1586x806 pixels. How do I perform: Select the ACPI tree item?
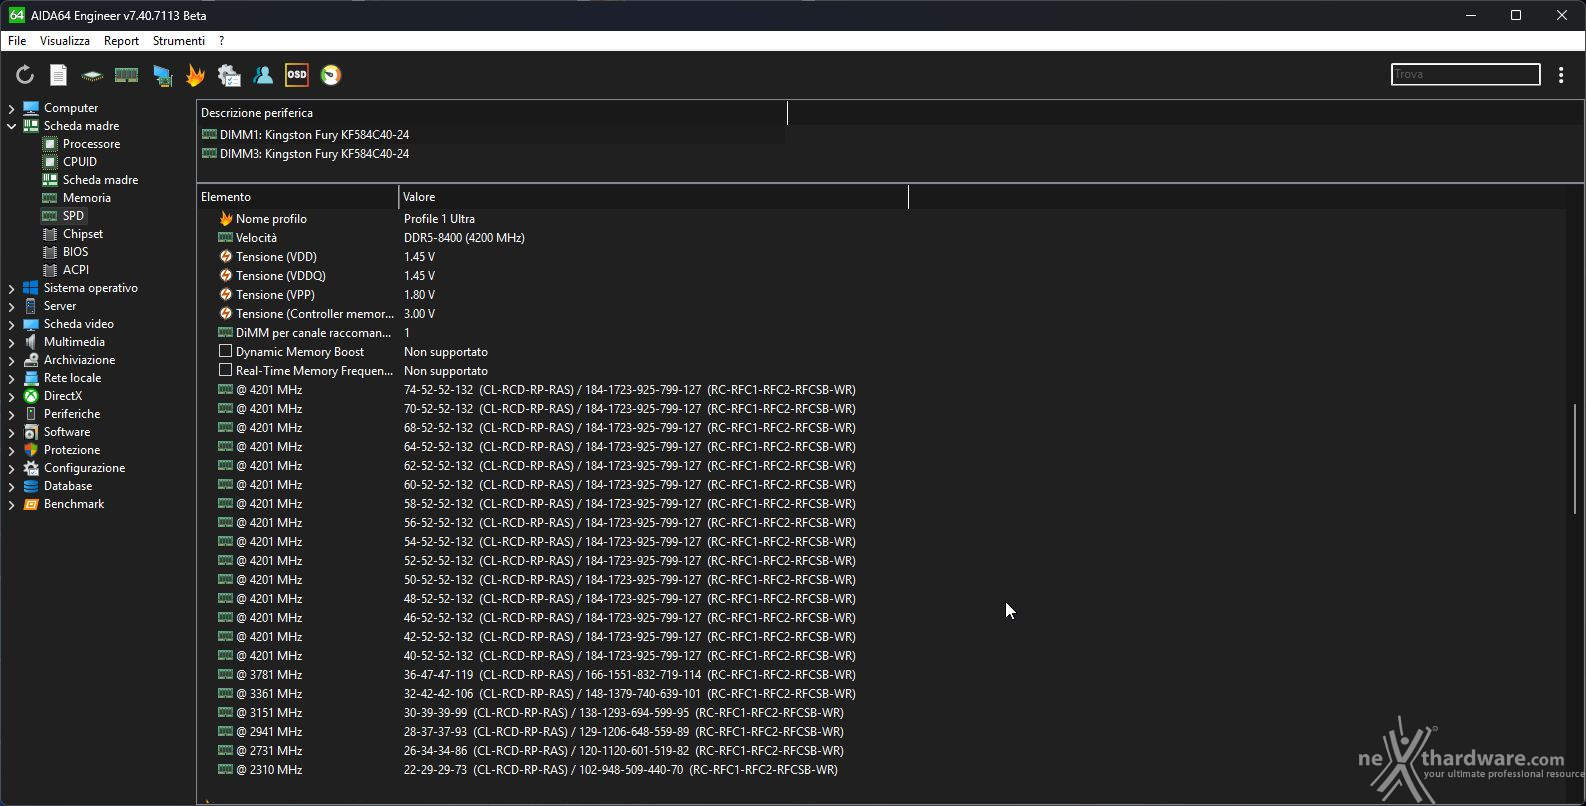click(76, 270)
